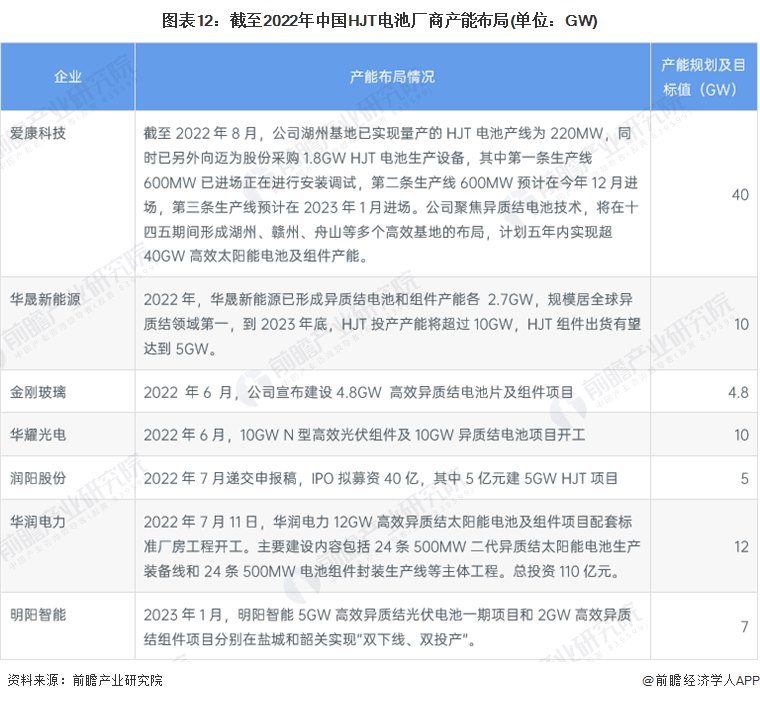The width and height of the screenshot is (760, 701).
Task: Select the '企业' column header
Action: point(67,77)
